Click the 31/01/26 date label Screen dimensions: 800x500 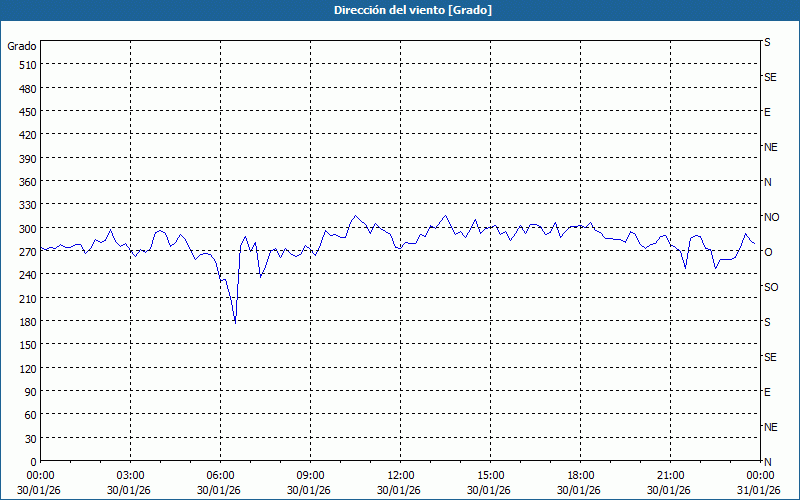tap(757, 490)
